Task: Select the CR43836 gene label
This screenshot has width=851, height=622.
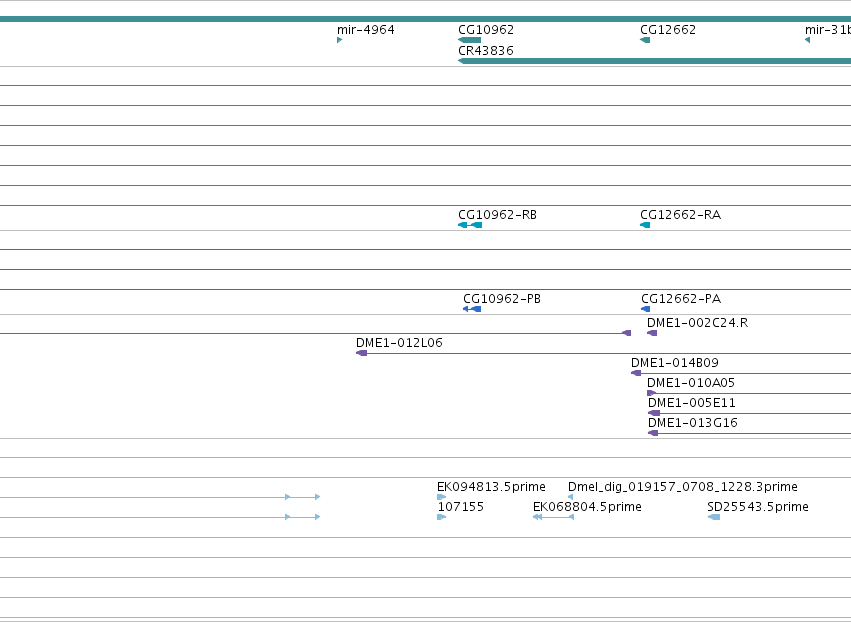Action: pos(486,50)
